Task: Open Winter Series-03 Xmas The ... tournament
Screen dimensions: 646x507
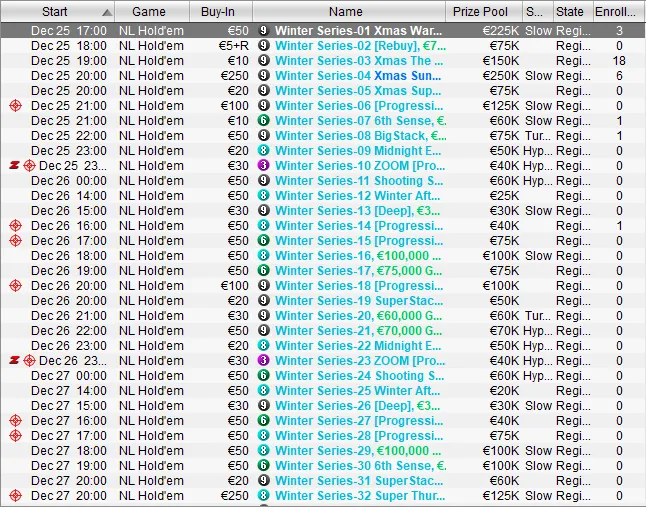Action: coord(359,61)
